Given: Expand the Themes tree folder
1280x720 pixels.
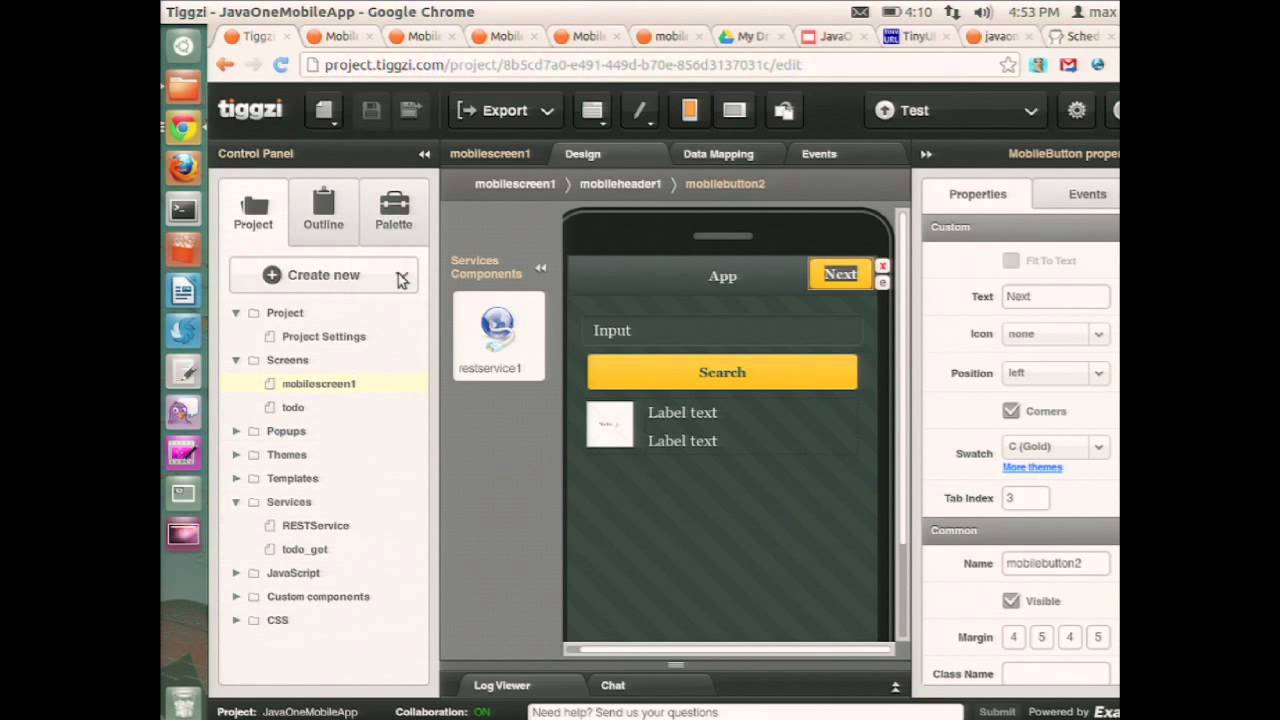Looking at the screenshot, I should click(x=236, y=455).
